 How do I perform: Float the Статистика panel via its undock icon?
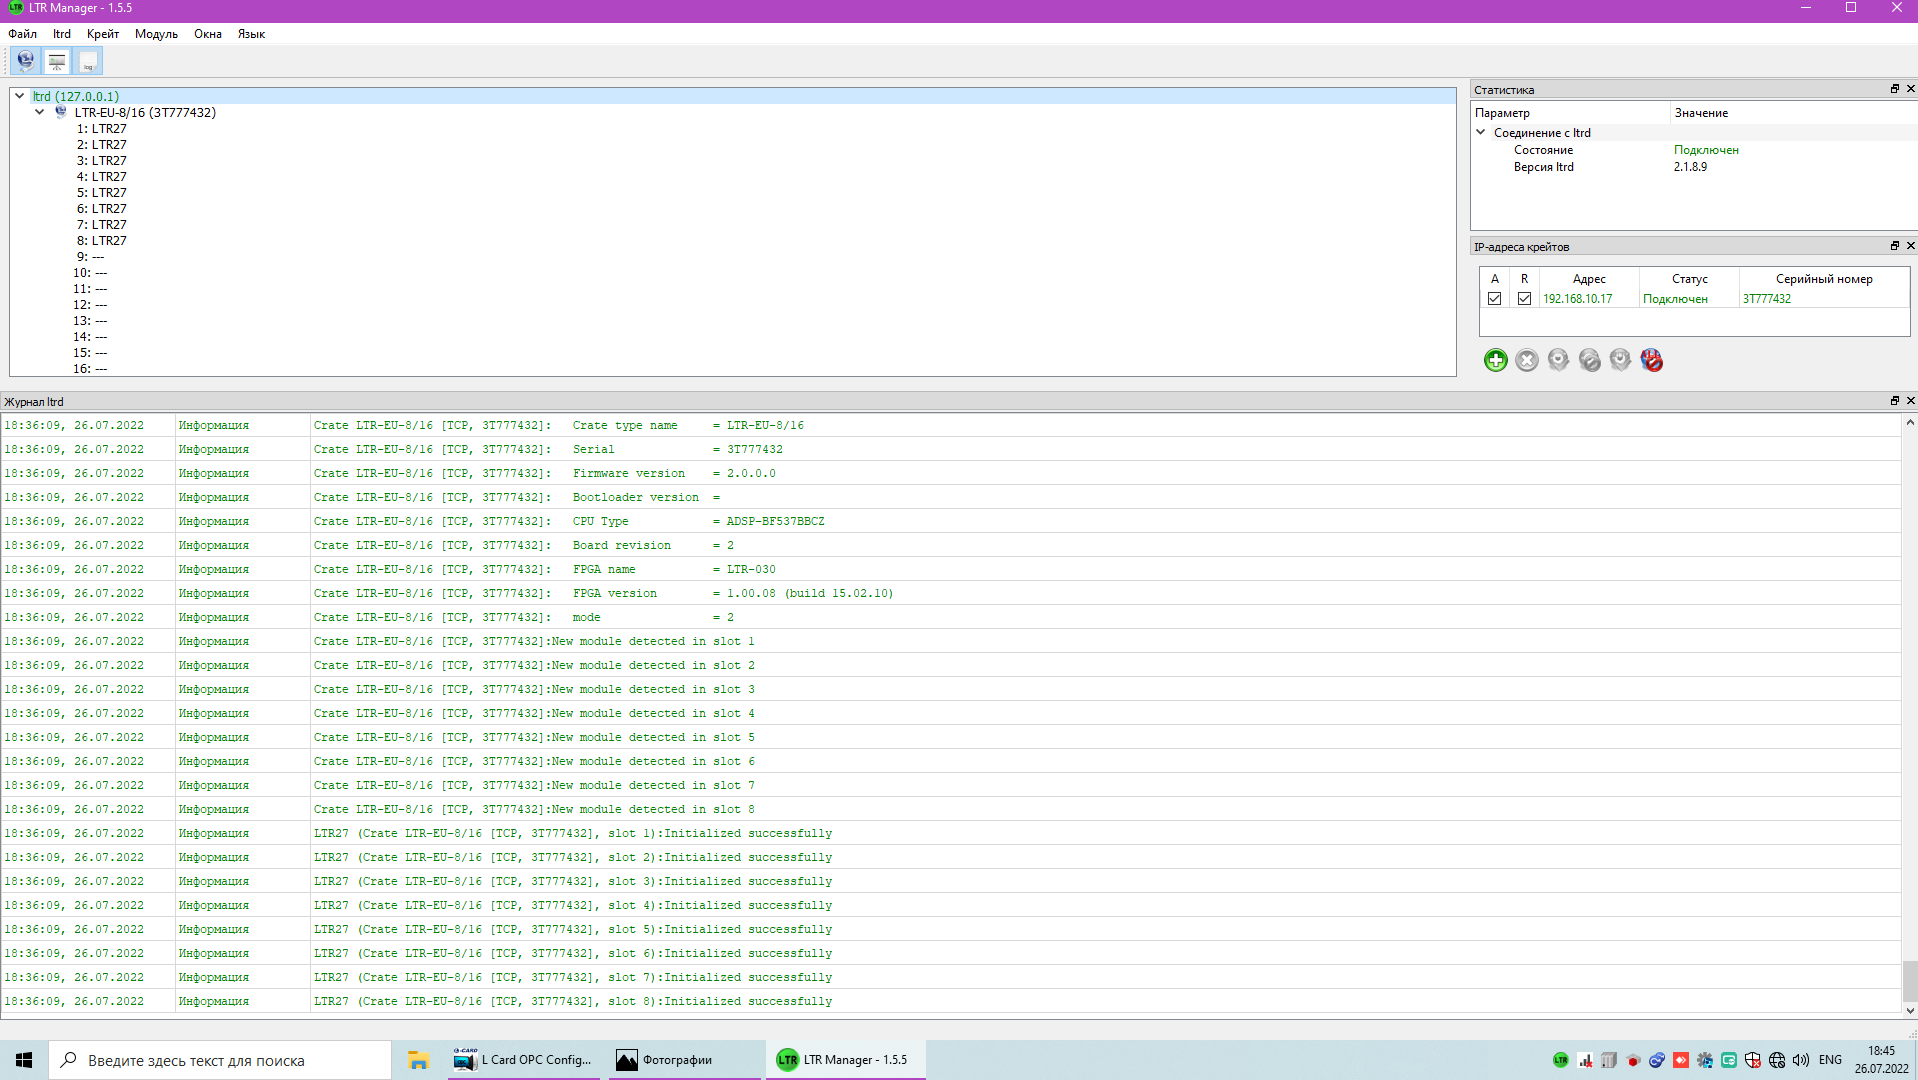1894,89
